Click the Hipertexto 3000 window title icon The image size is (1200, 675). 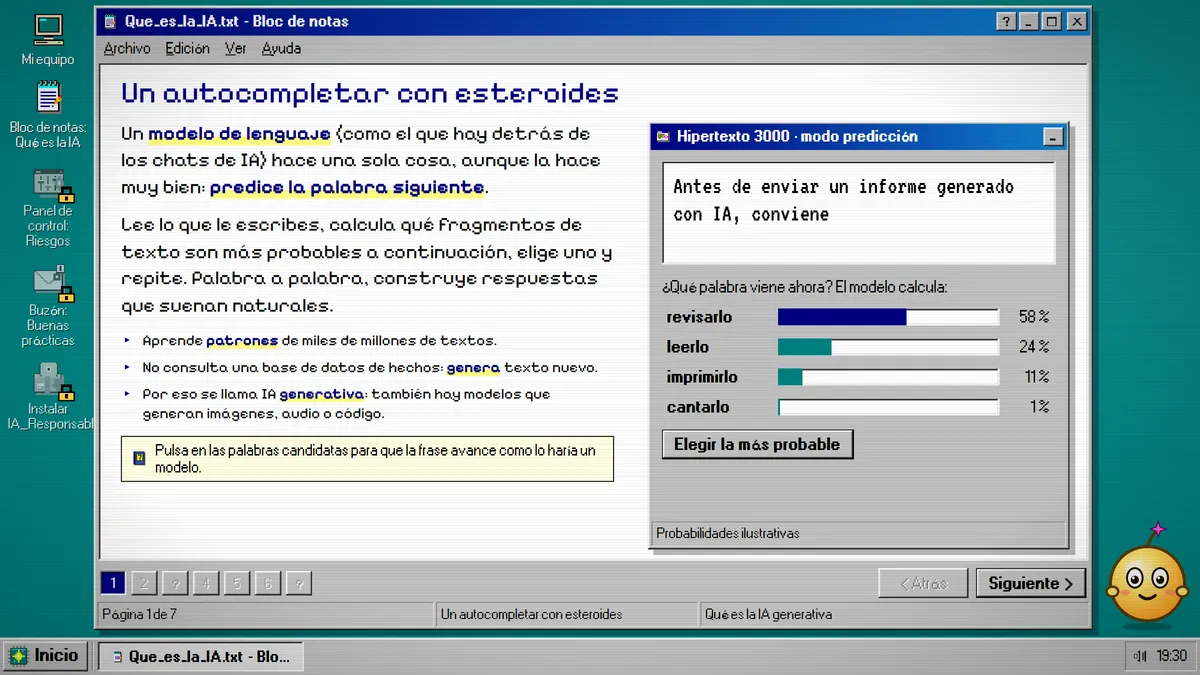[x=662, y=137]
